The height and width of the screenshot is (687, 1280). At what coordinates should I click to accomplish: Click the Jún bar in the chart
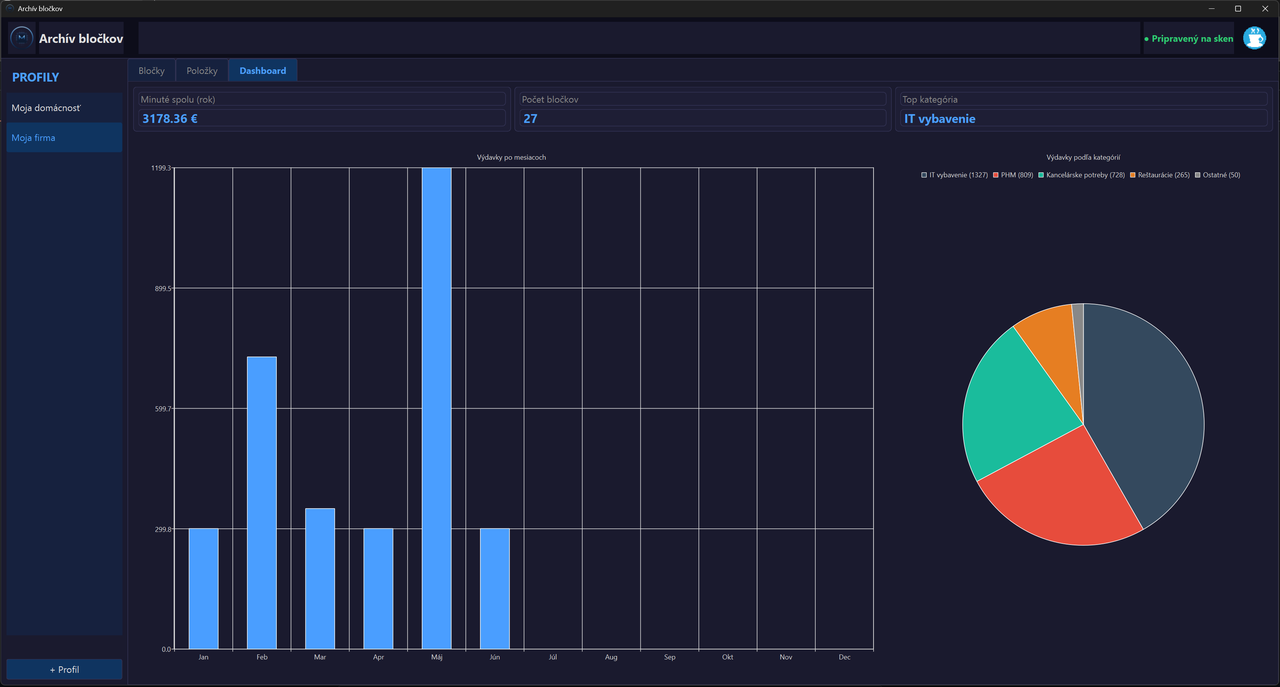tap(495, 588)
